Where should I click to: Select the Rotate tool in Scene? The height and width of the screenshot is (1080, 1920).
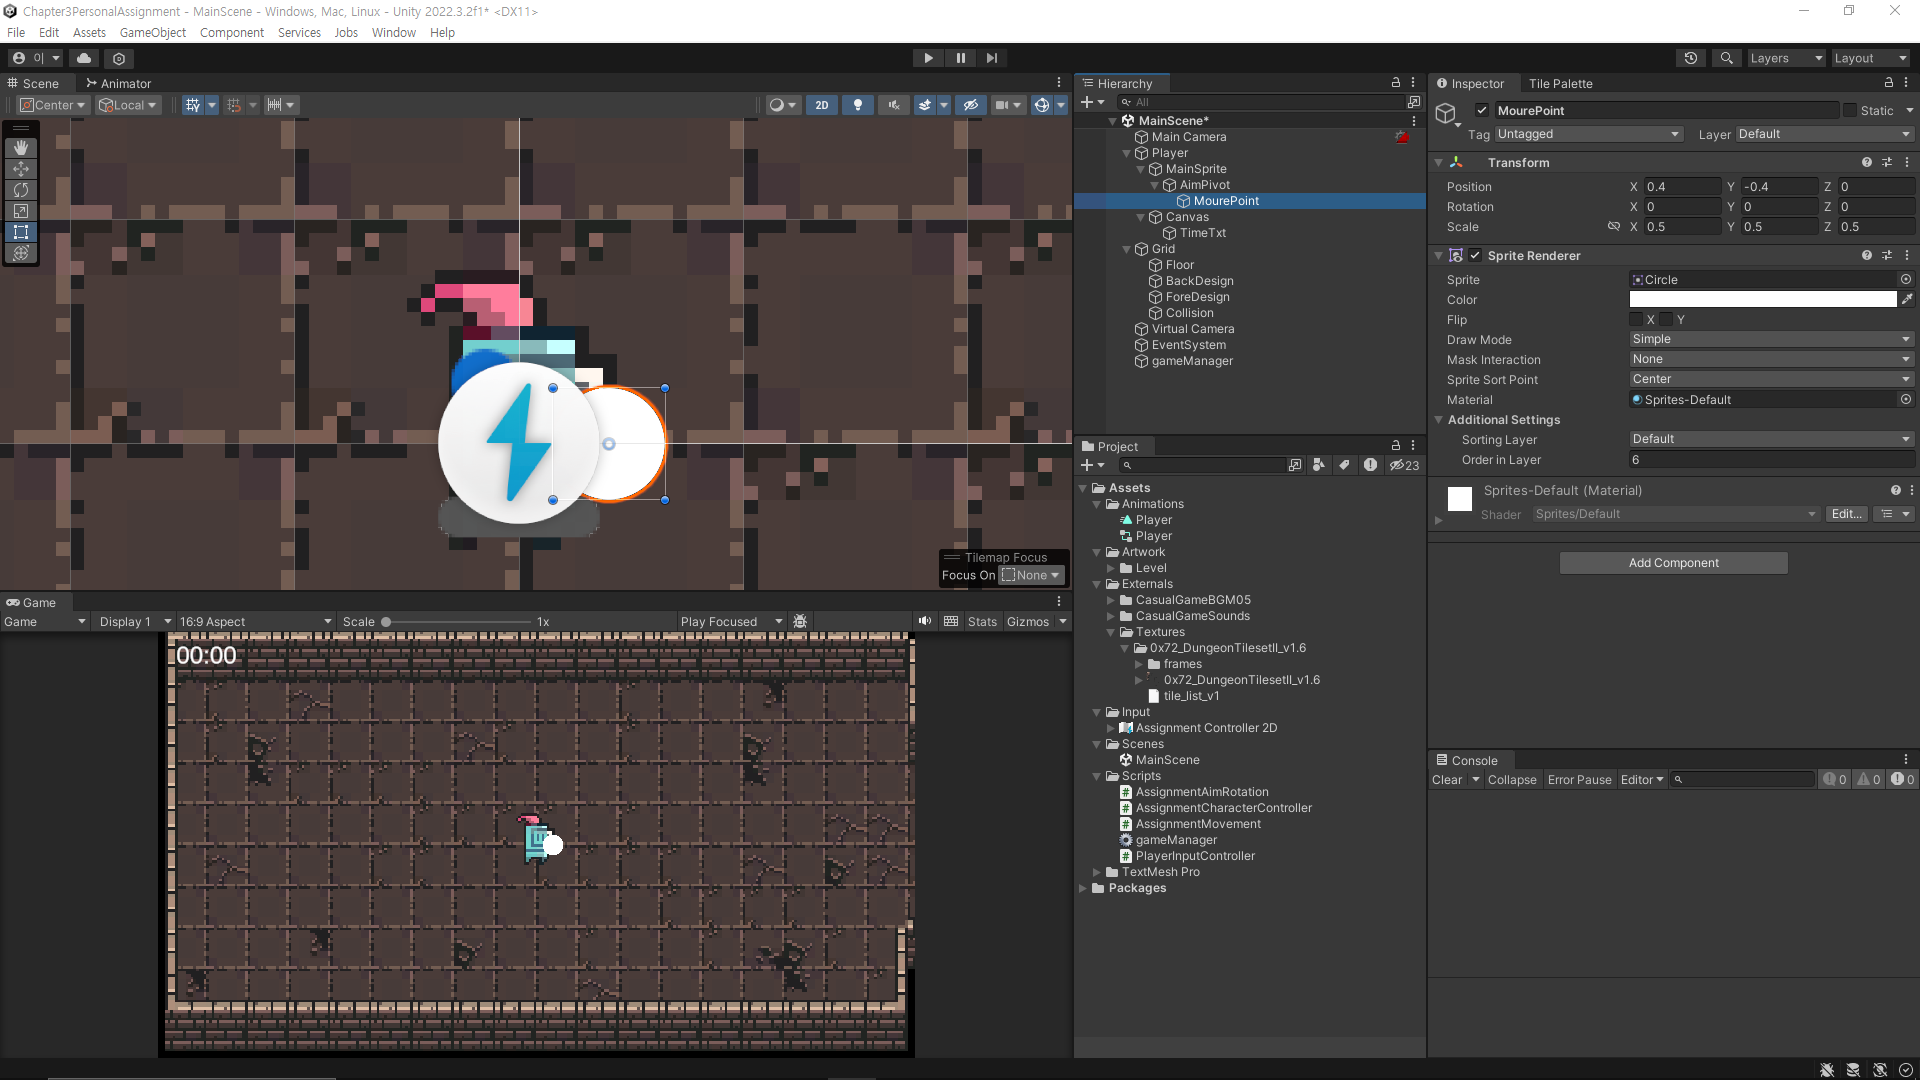click(21, 190)
